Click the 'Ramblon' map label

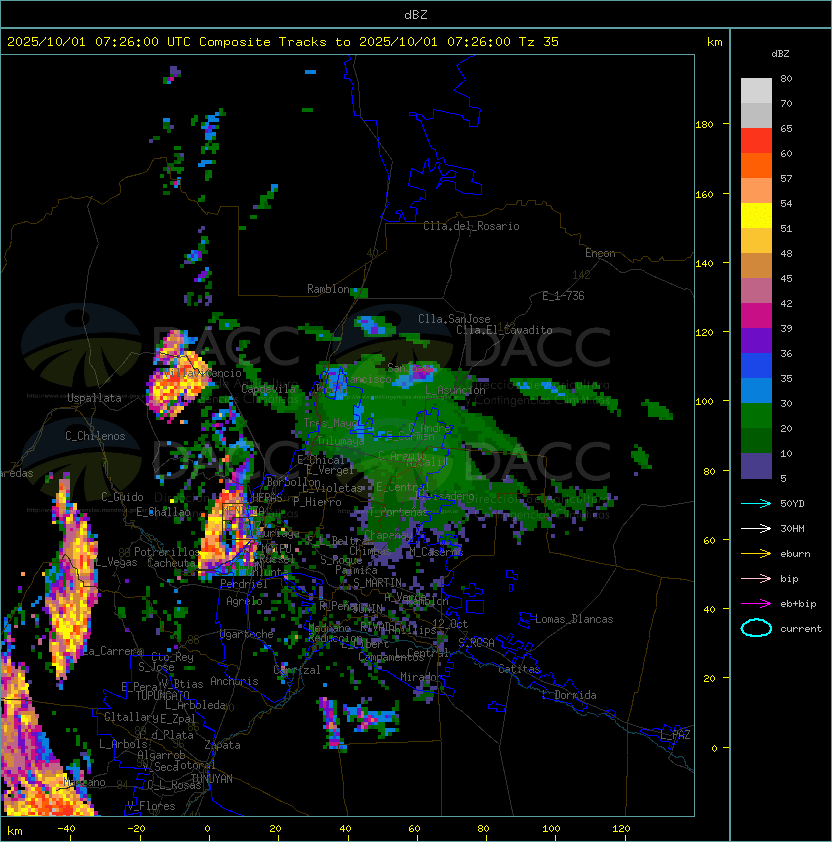328,289
